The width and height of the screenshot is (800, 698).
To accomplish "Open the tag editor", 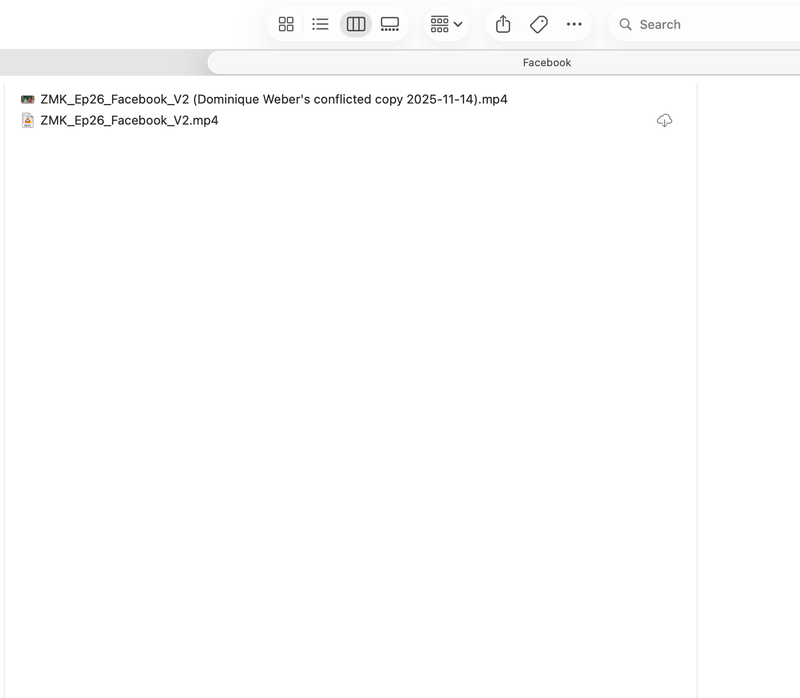I will (x=539, y=24).
